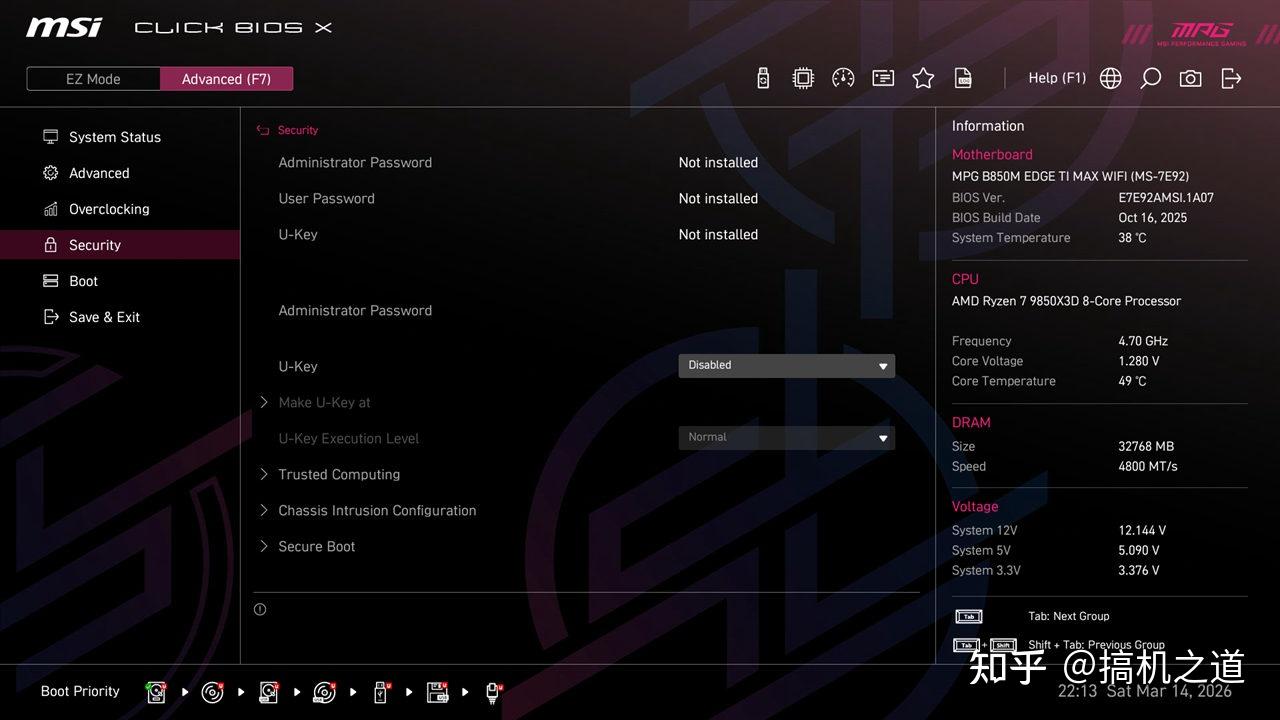Viewport: 1280px width, 720px height.
Task: Open the U-Key Execution Level Normal dropdown
Action: tap(787, 438)
